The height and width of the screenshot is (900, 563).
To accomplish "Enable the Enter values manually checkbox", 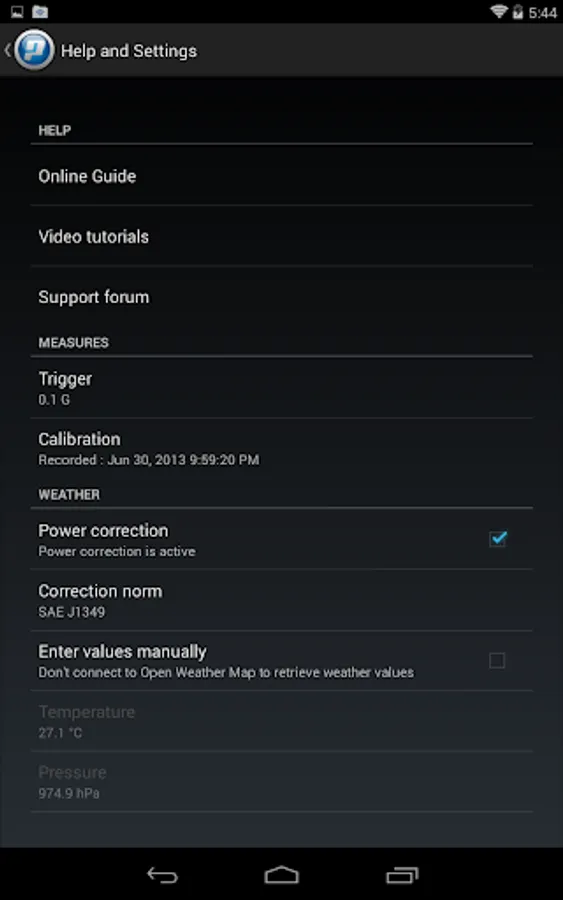I will click(x=497, y=661).
